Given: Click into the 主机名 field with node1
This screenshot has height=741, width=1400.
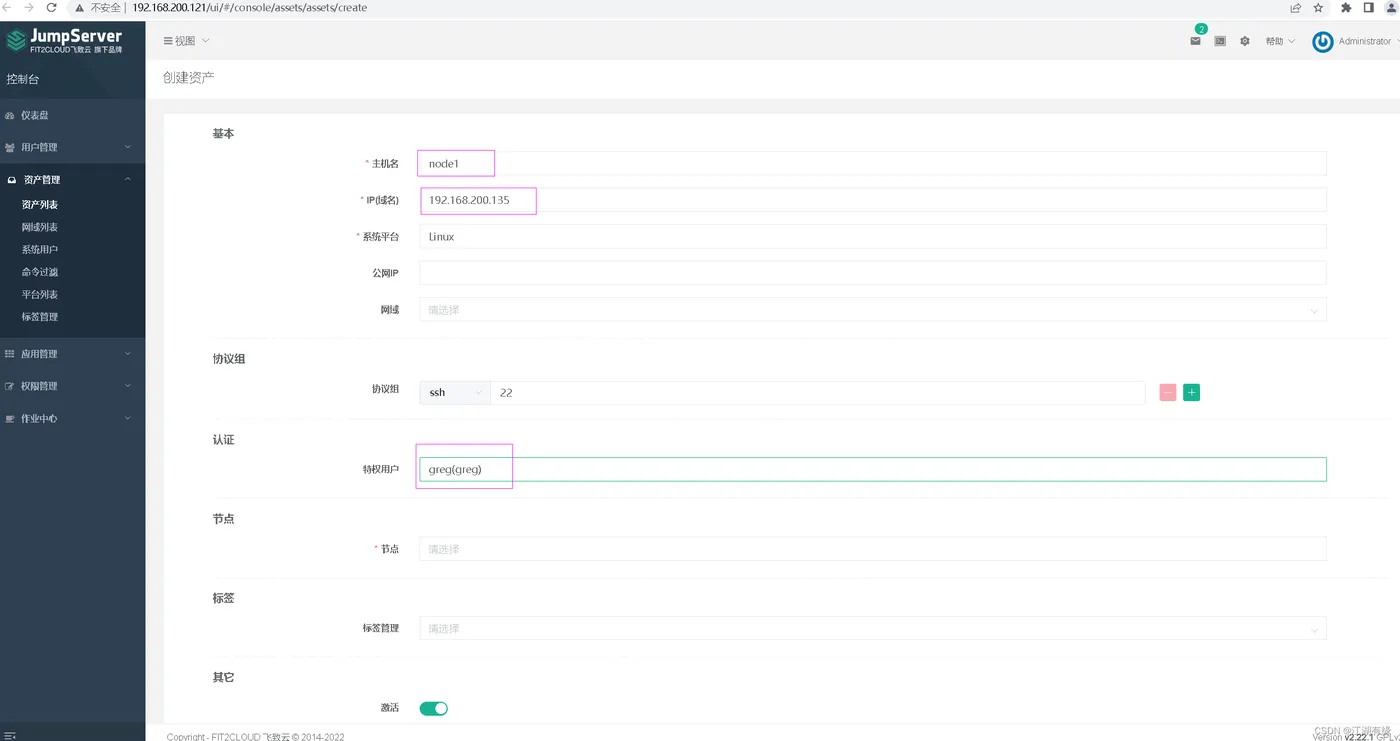Looking at the screenshot, I should click(x=872, y=163).
